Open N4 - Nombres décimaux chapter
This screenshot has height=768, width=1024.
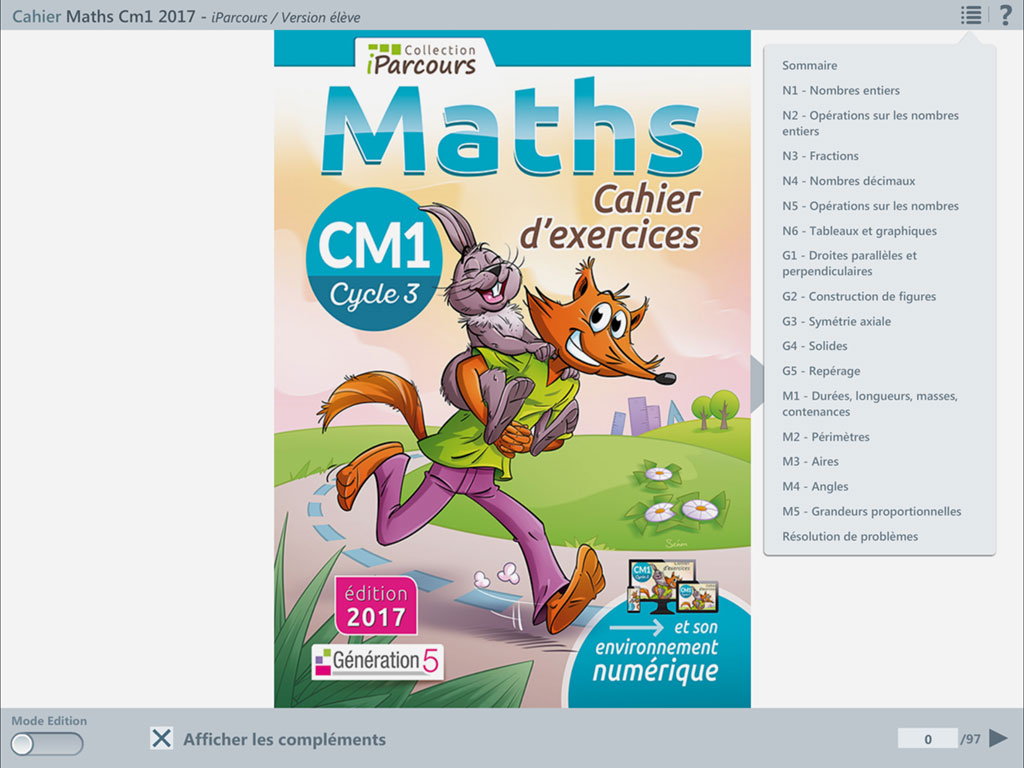848,181
